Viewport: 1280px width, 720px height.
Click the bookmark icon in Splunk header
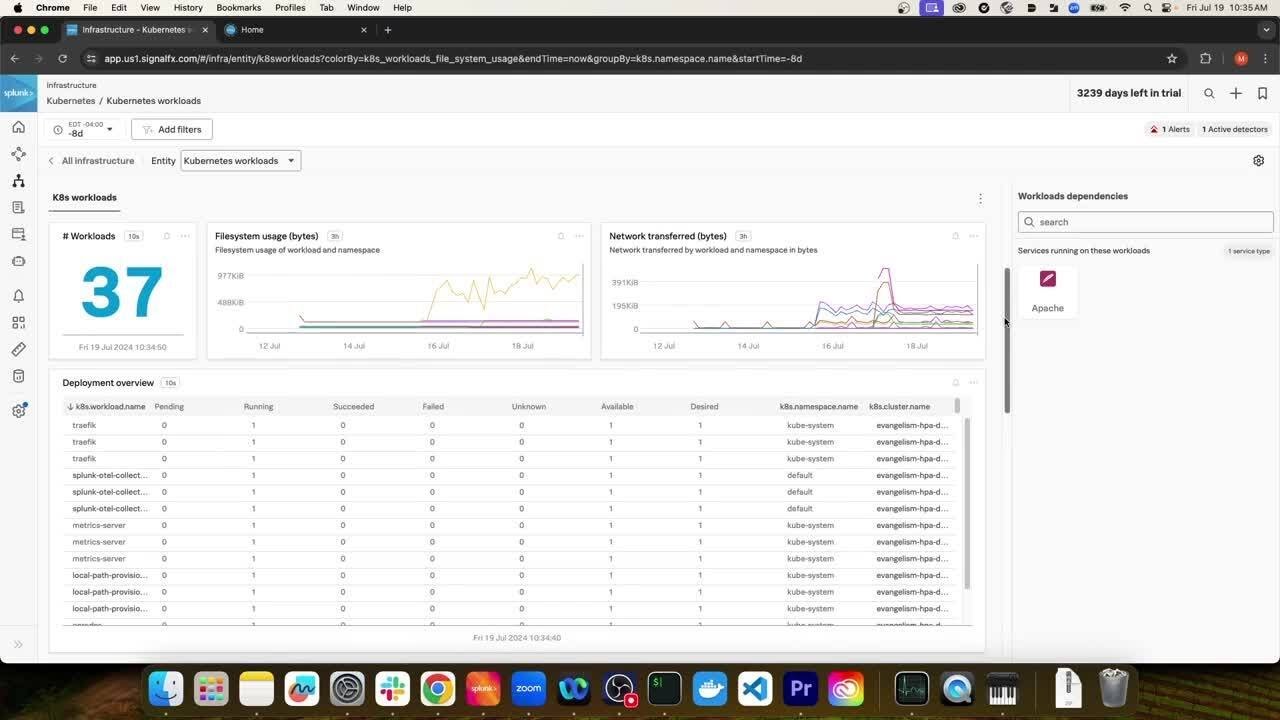pos(1263,93)
